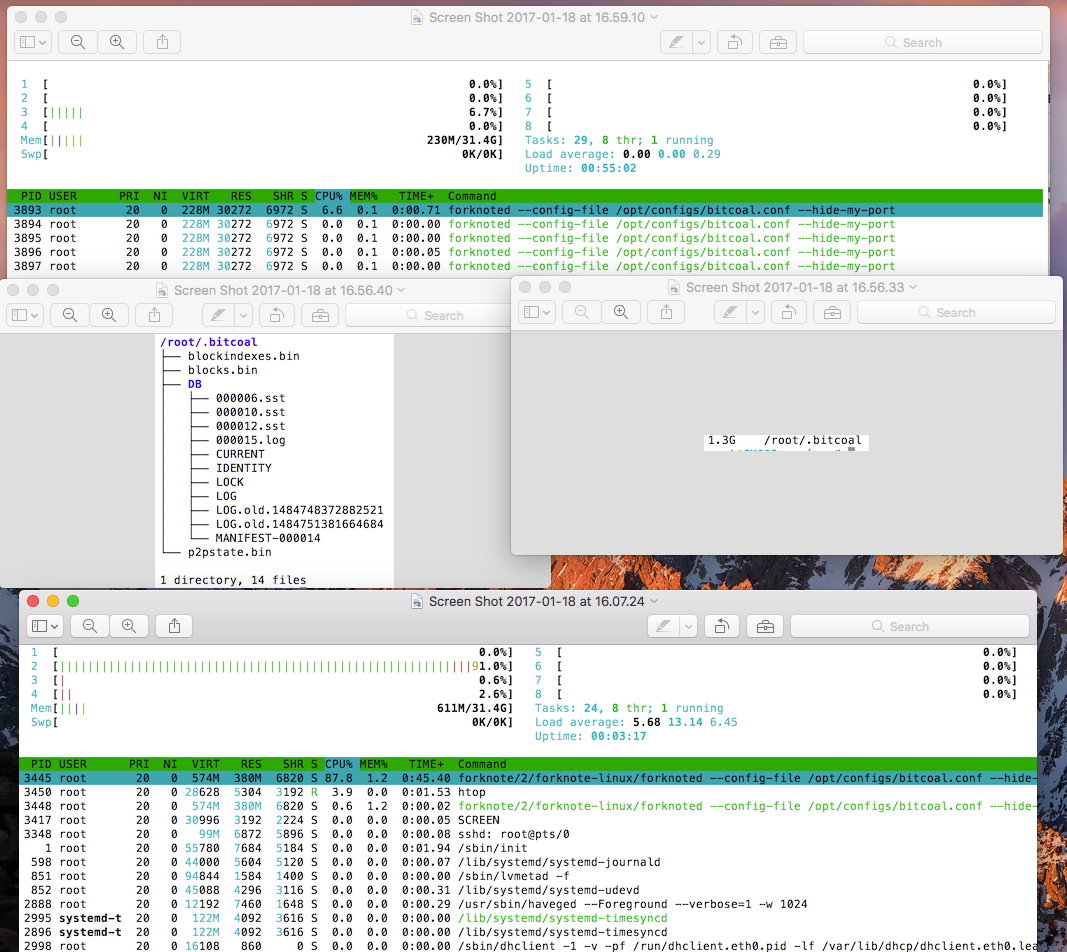
Task: Show markup toolbox in 16.56.40 window
Action: pyautogui.click(x=320, y=315)
